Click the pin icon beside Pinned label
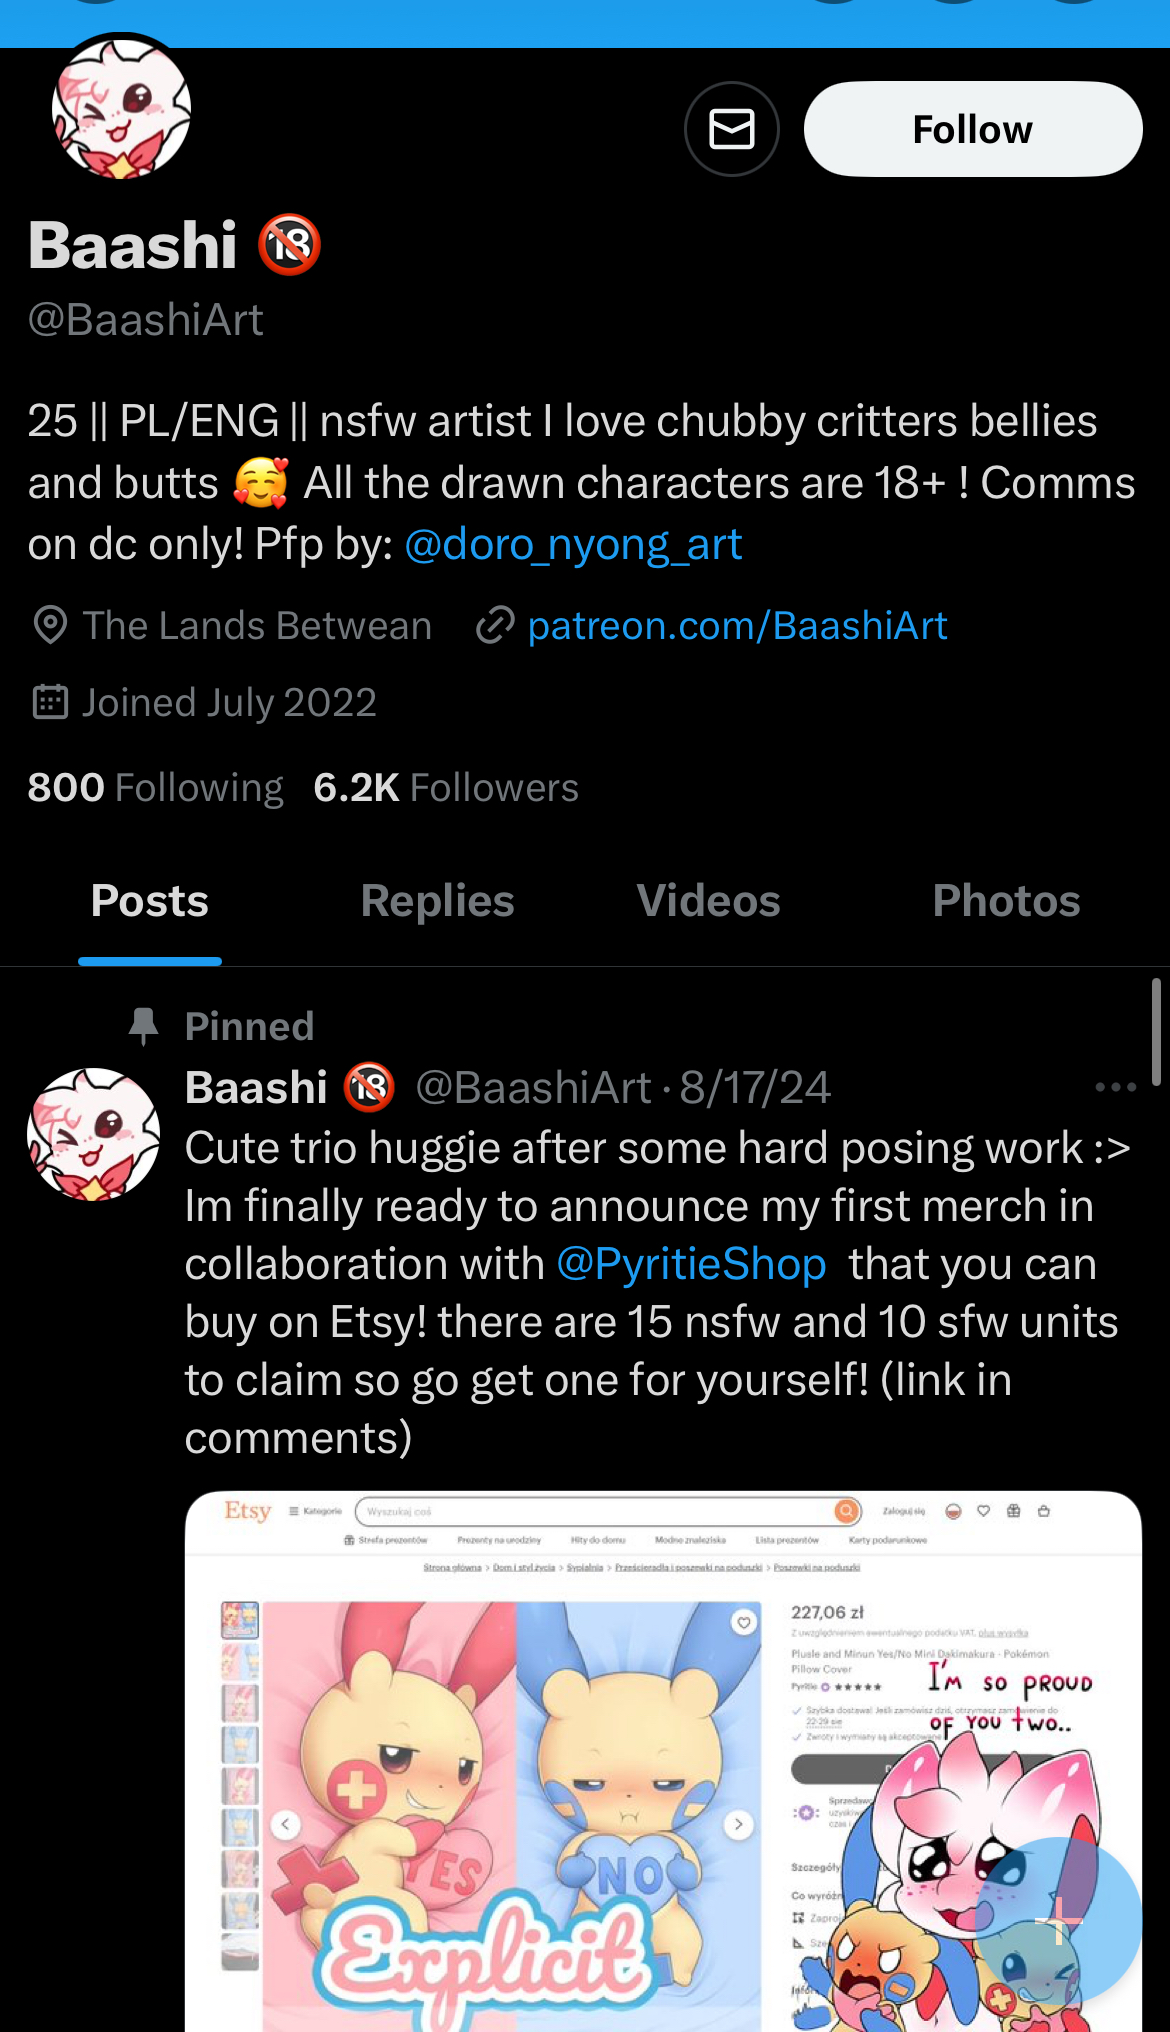 [x=144, y=1026]
